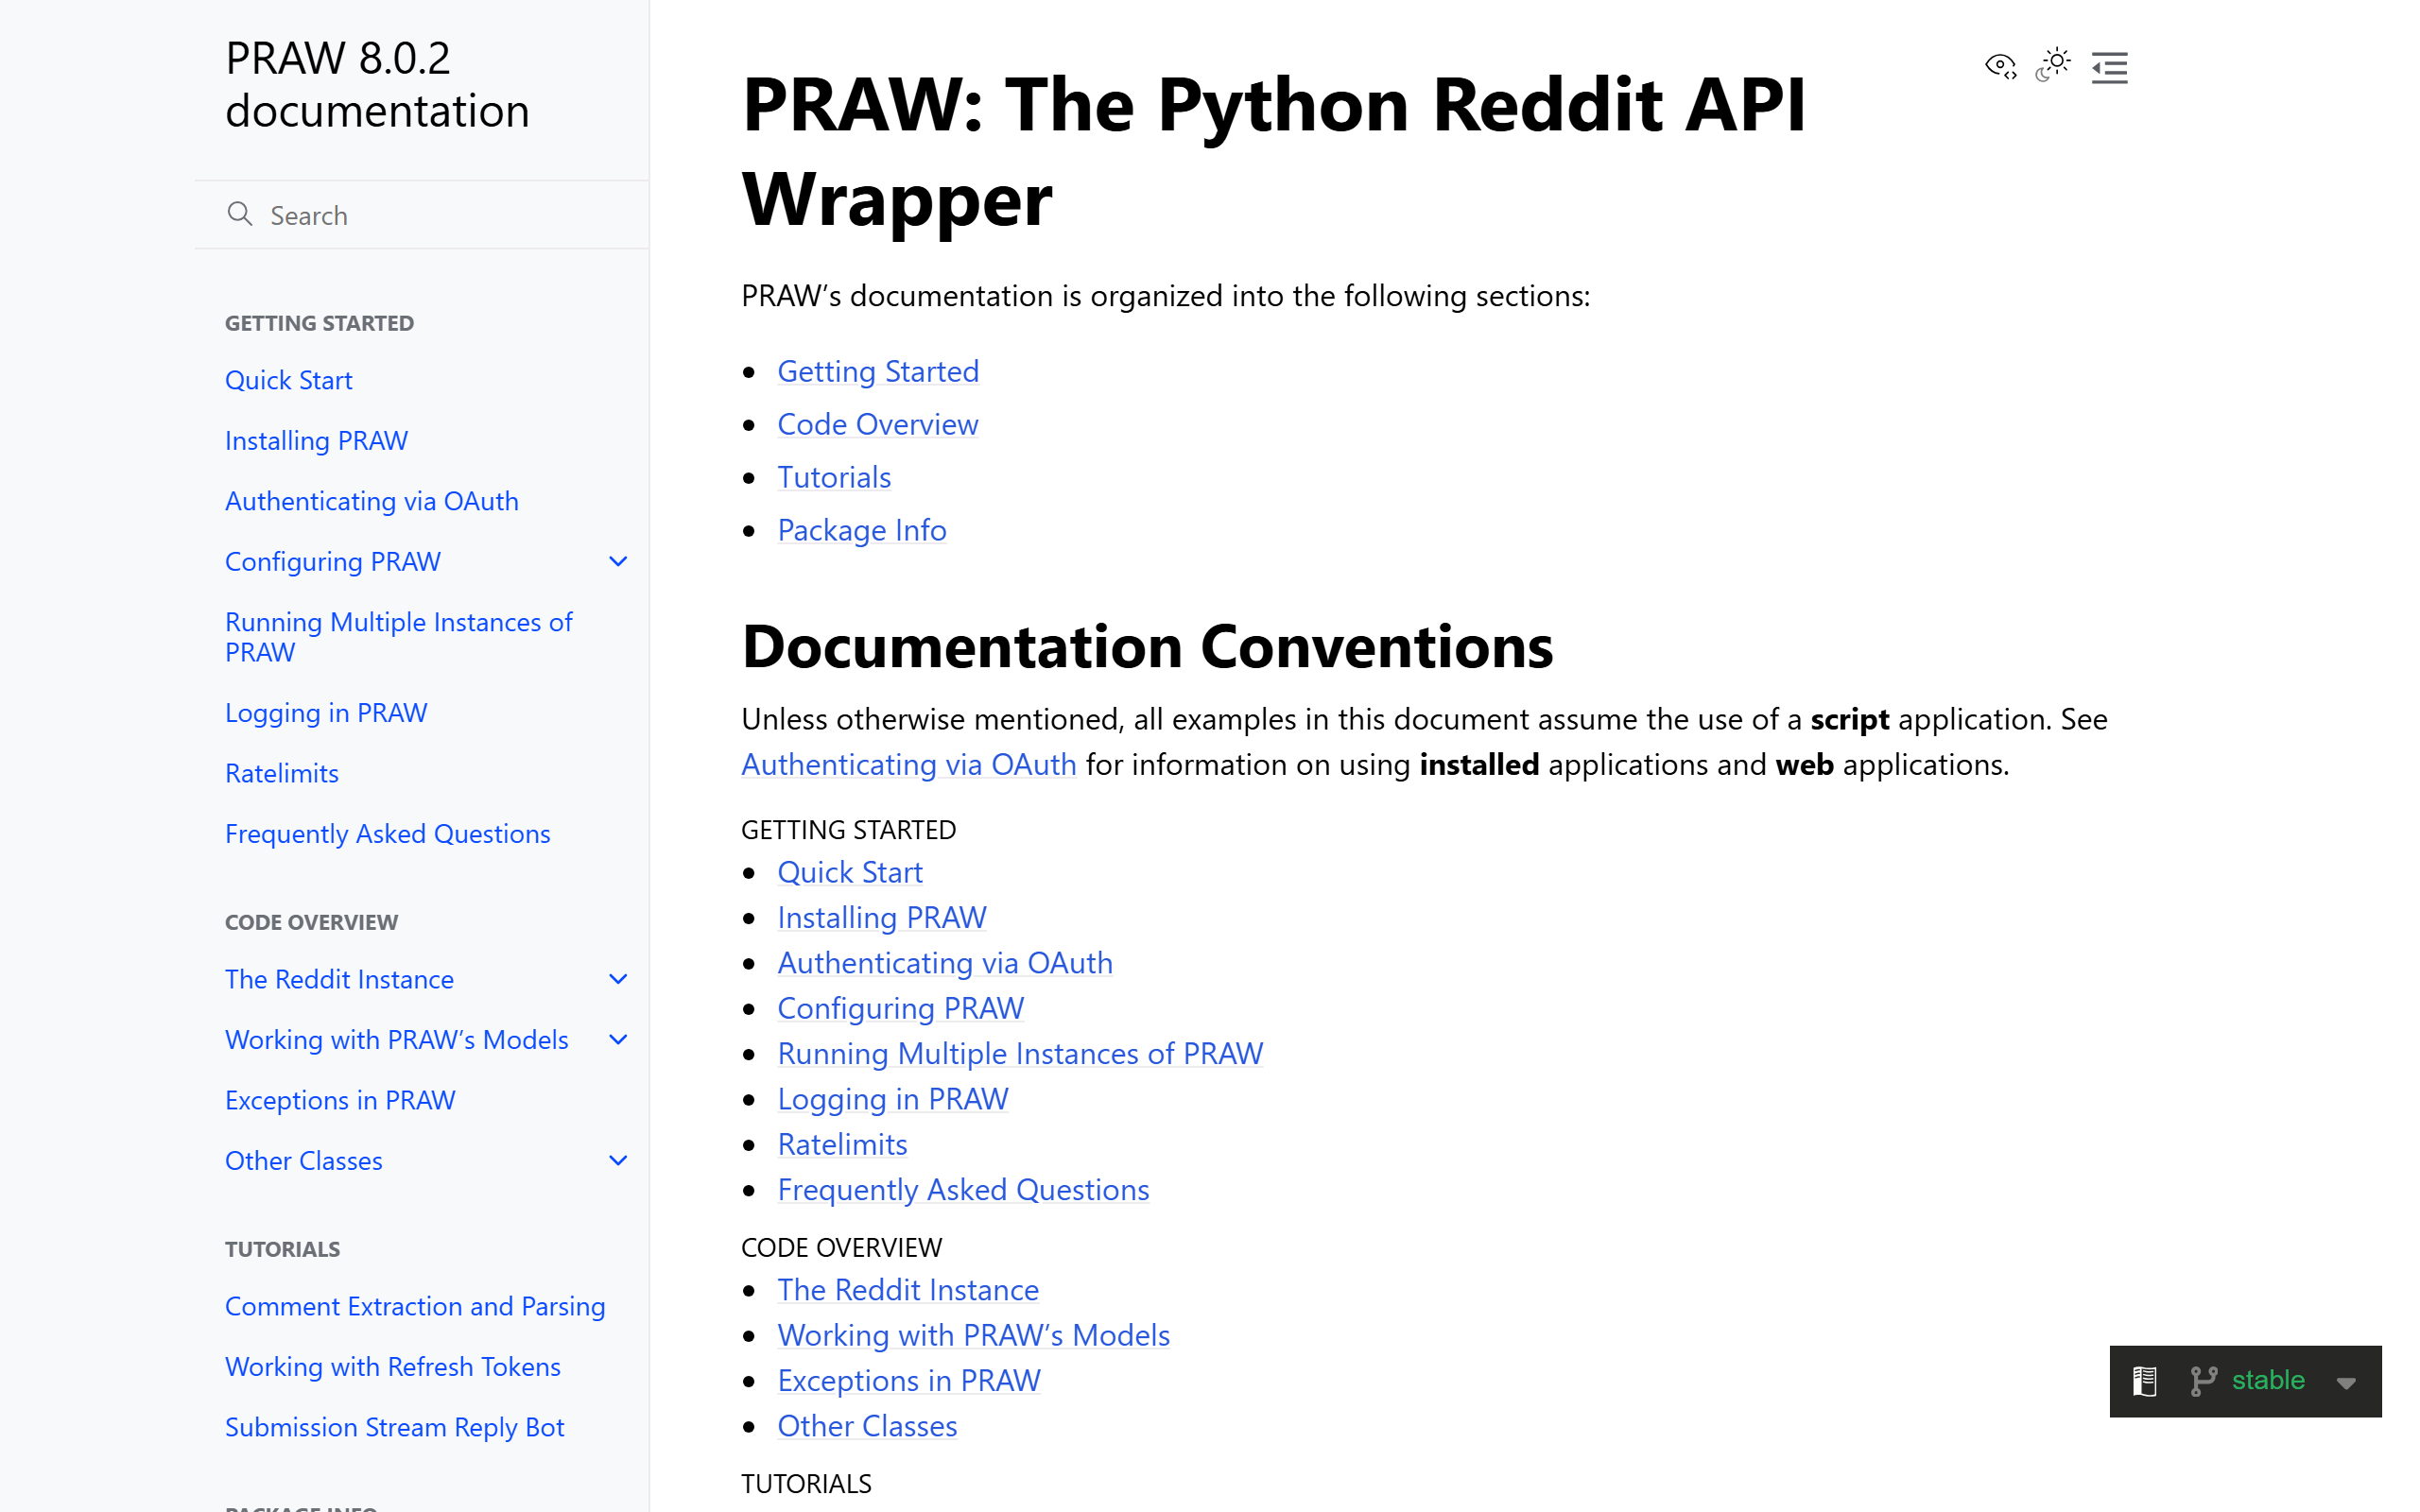The height and width of the screenshot is (1512, 2420).
Task: Open Running Multiple Instances of PRAW sidebar link
Action: (x=399, y=637)
